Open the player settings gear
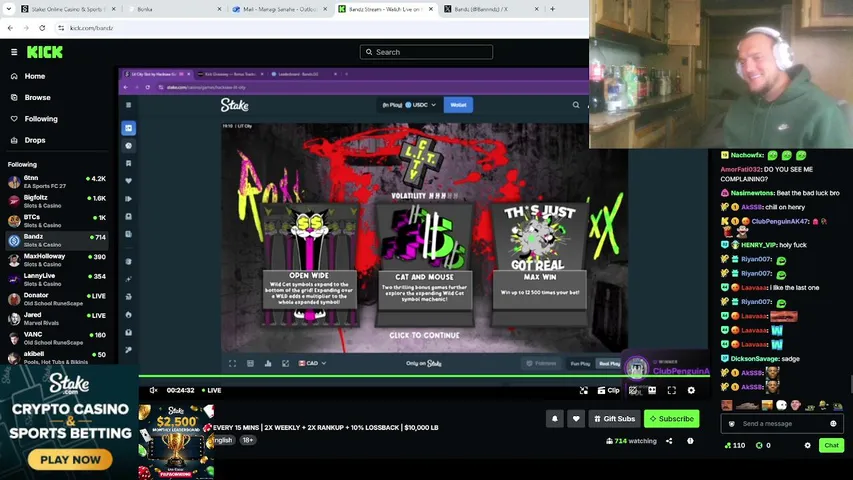The height and width of the screenshot is (480, 853). (x=691, y=390)
